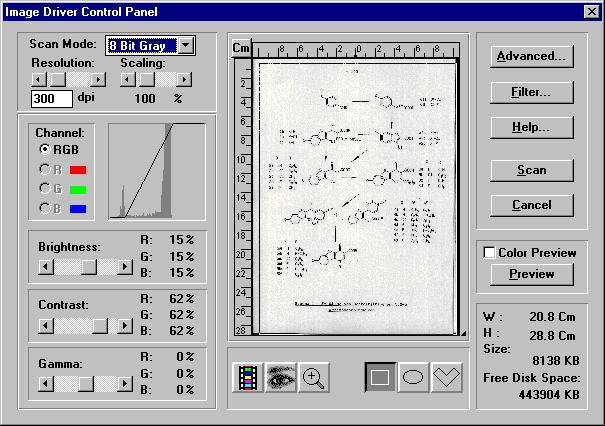Select the rectangle selection shape
Viewport: 605px width, 426px height.
(380, 377)
